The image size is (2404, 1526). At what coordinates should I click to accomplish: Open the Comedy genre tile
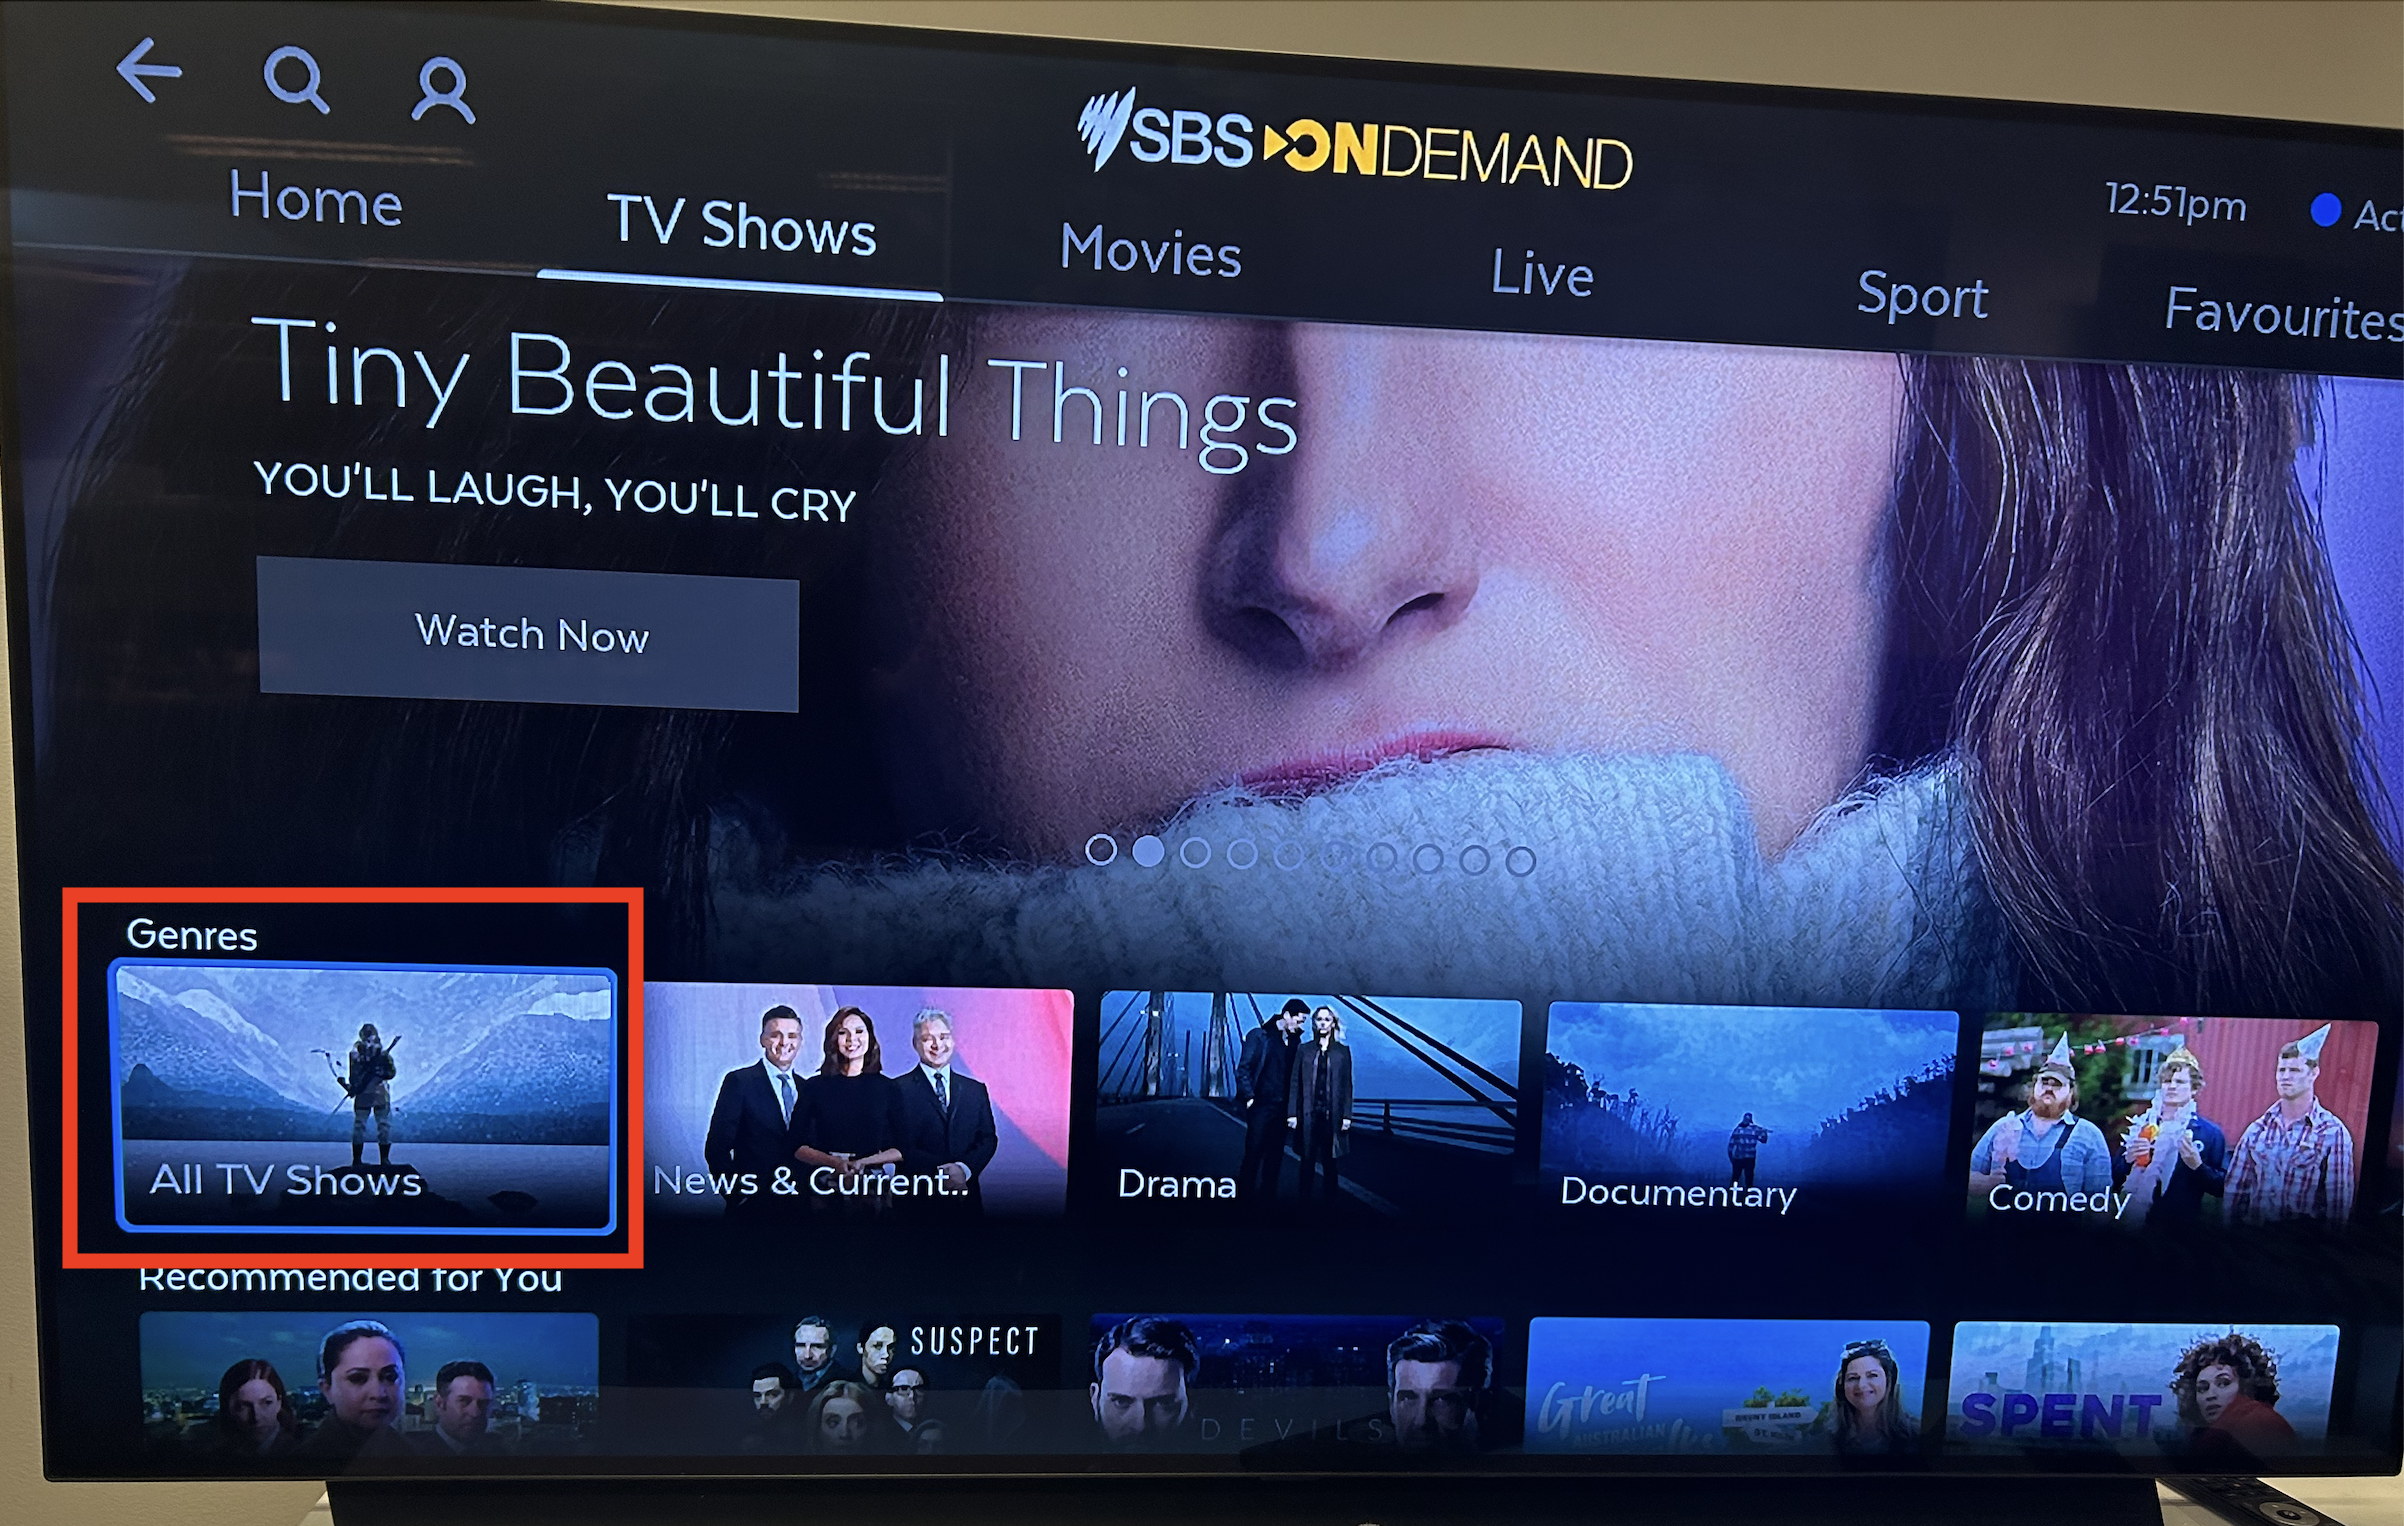[2173, 1120]
